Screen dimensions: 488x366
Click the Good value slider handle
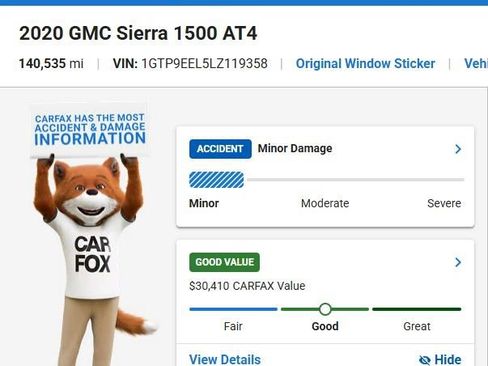pyautogui.click(x=325, y=309)
